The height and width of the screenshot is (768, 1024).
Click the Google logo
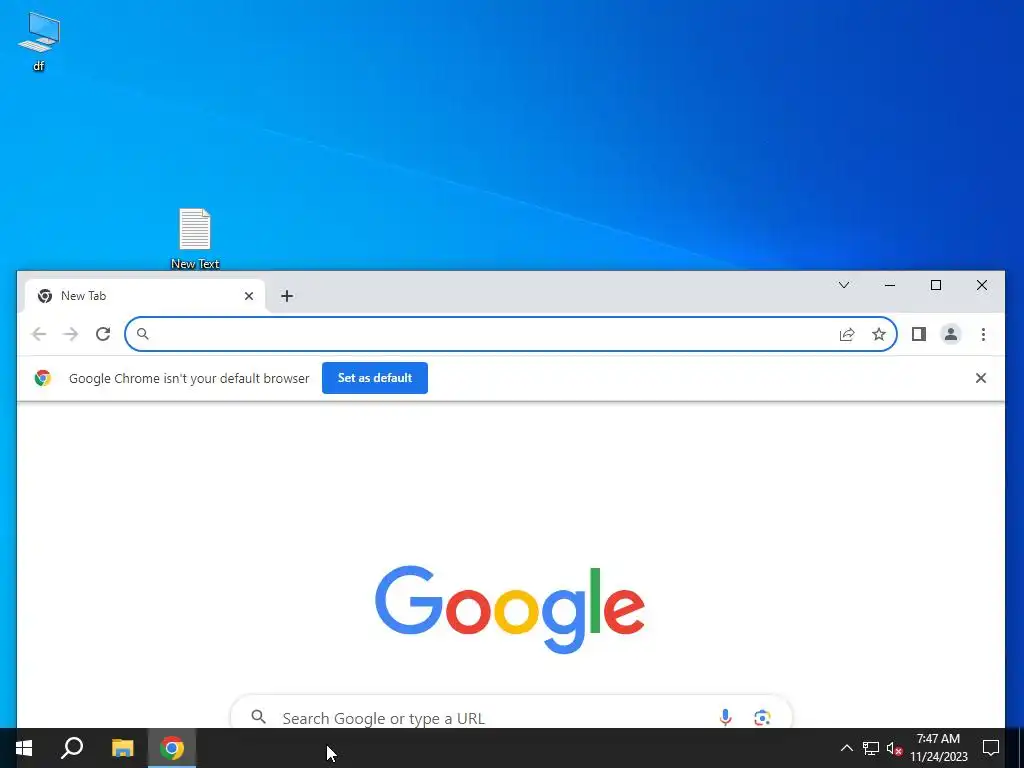click(510, 609)
